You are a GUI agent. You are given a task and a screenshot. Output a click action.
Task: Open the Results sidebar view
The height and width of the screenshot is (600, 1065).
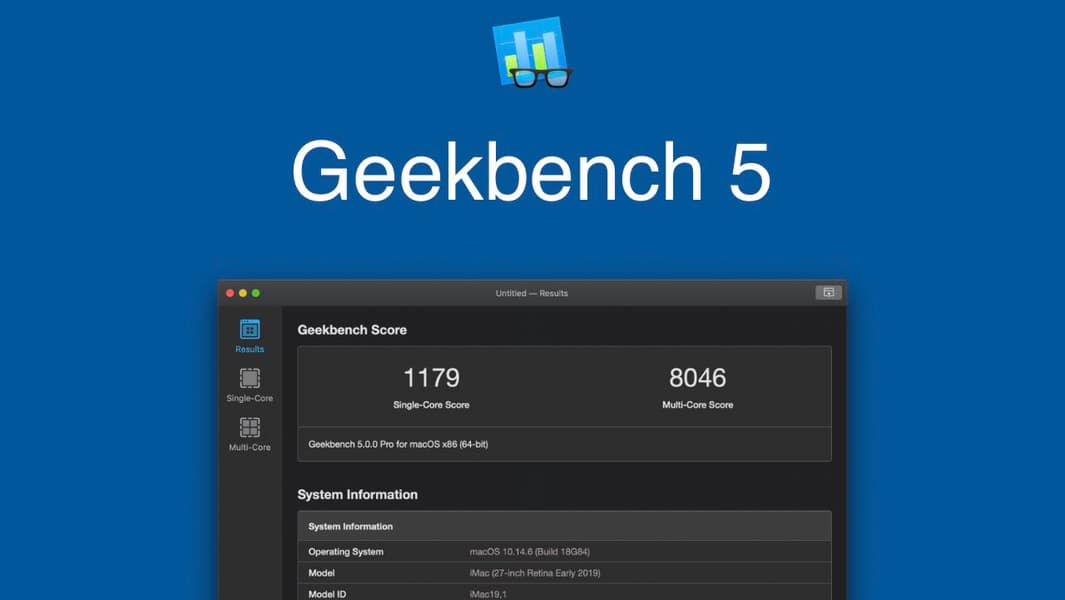tap(249, 336)
